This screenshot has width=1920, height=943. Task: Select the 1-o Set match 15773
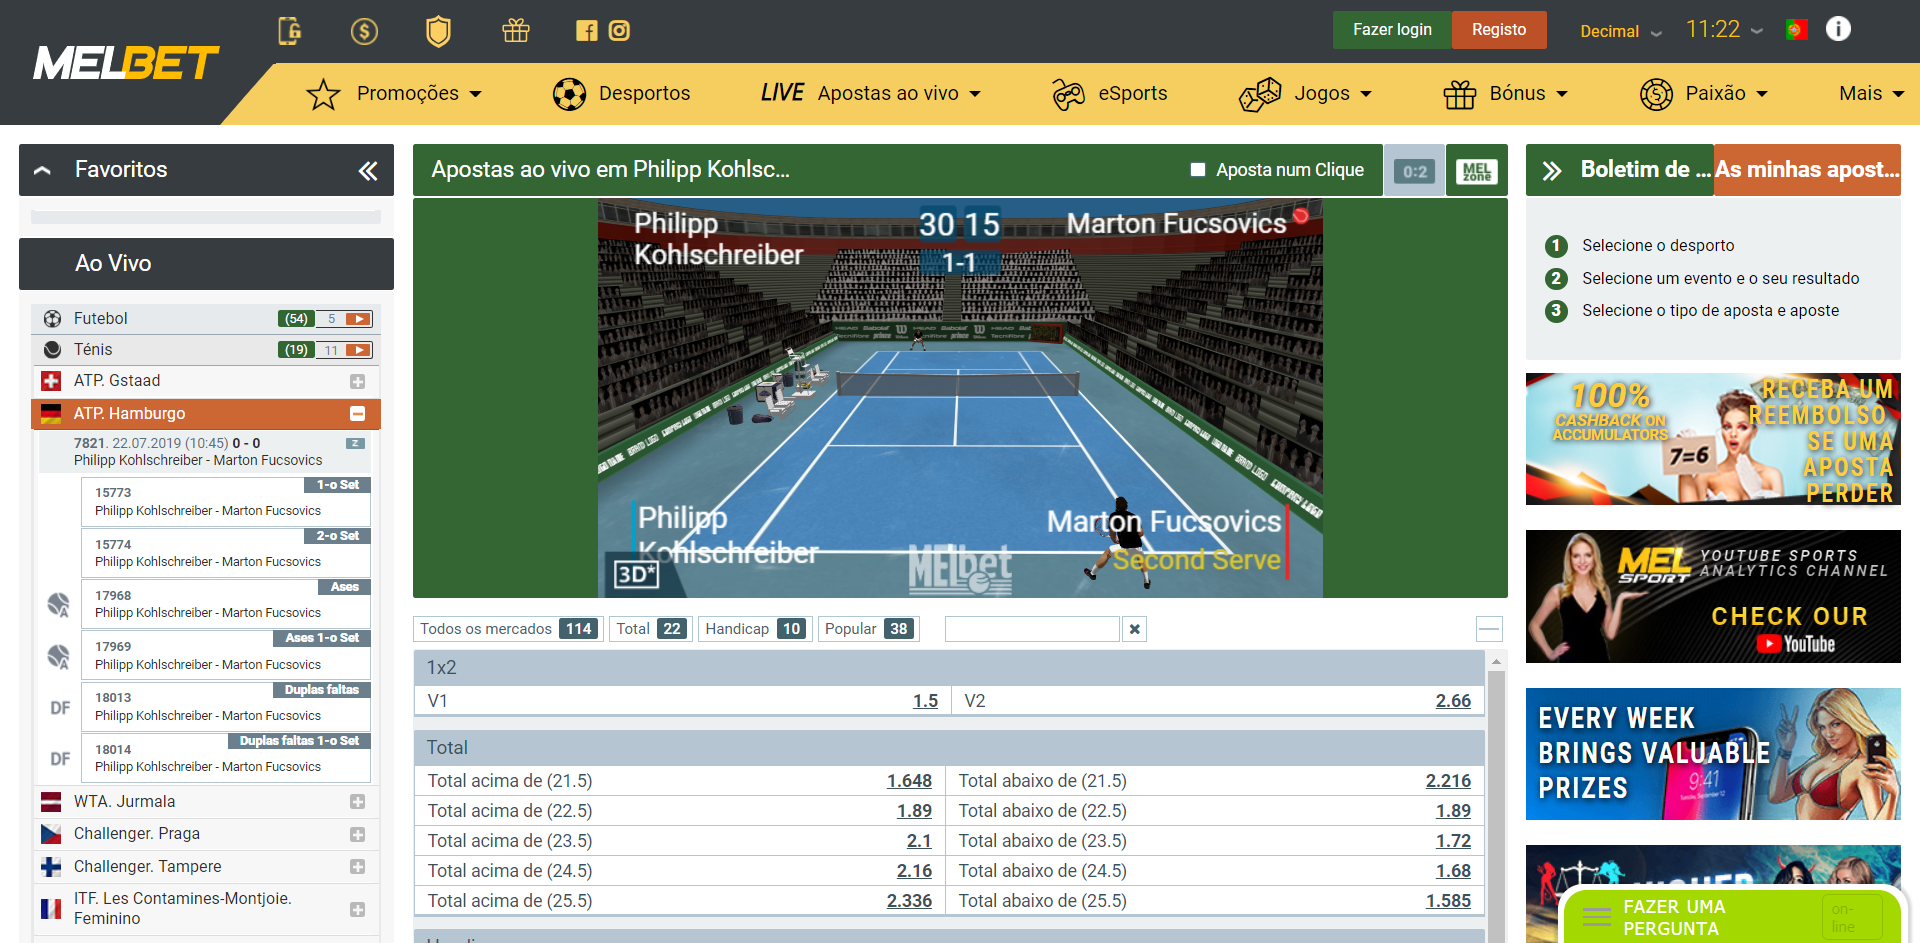click(x=226, y=502)
